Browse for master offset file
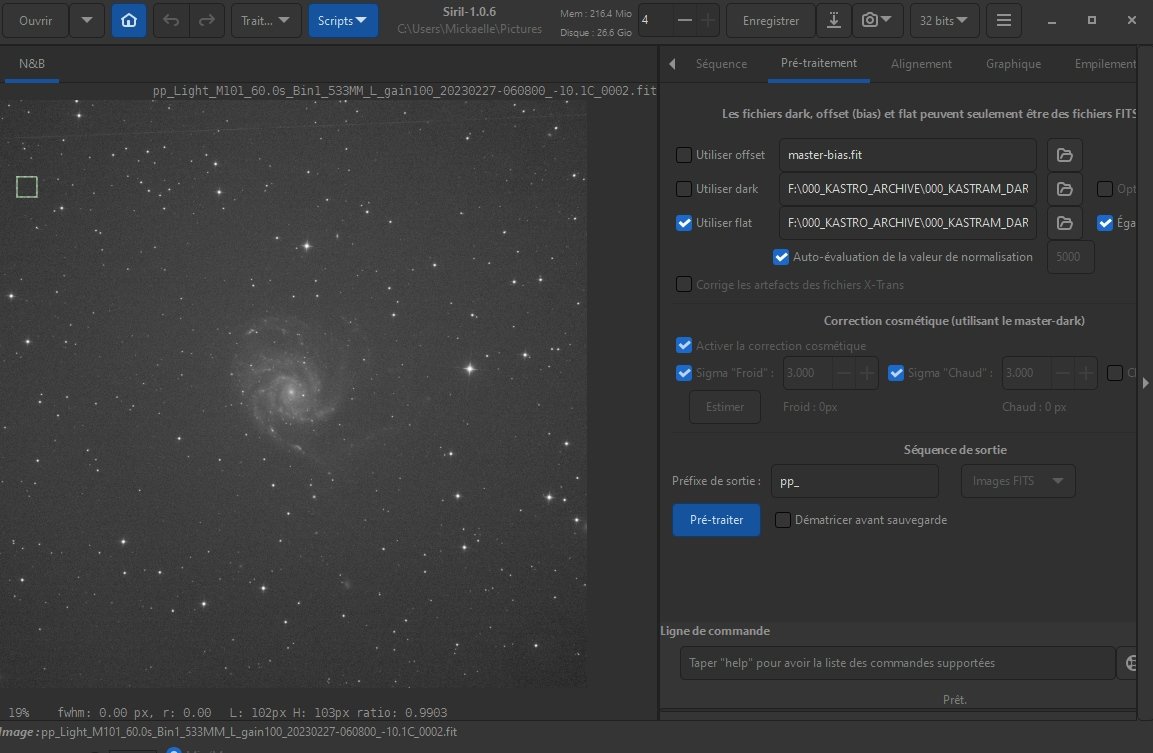The image size is (1153, 753). coord(1064,155)
